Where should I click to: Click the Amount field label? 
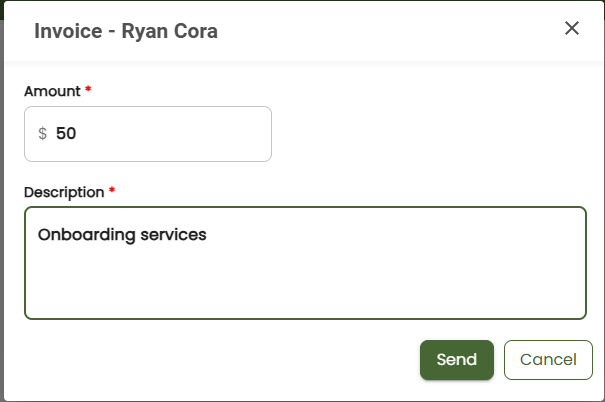tap(51, 90)
